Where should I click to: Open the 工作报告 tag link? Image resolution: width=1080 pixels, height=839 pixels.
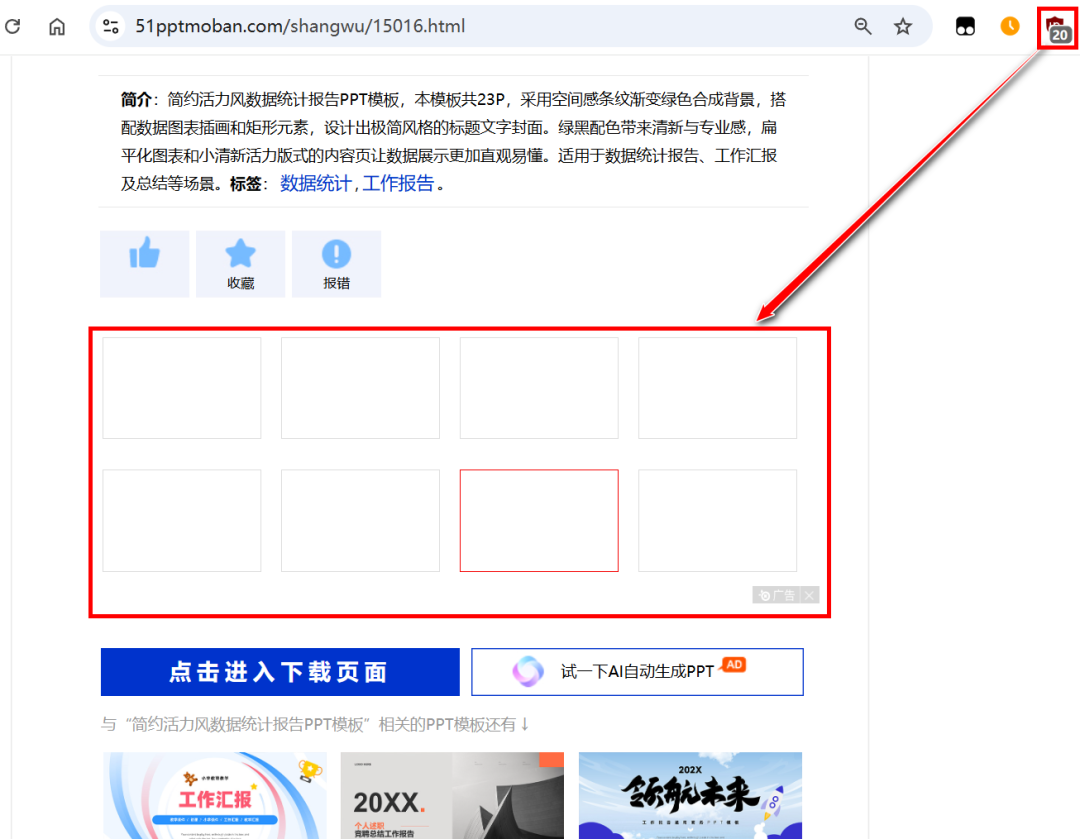(398, 183)
